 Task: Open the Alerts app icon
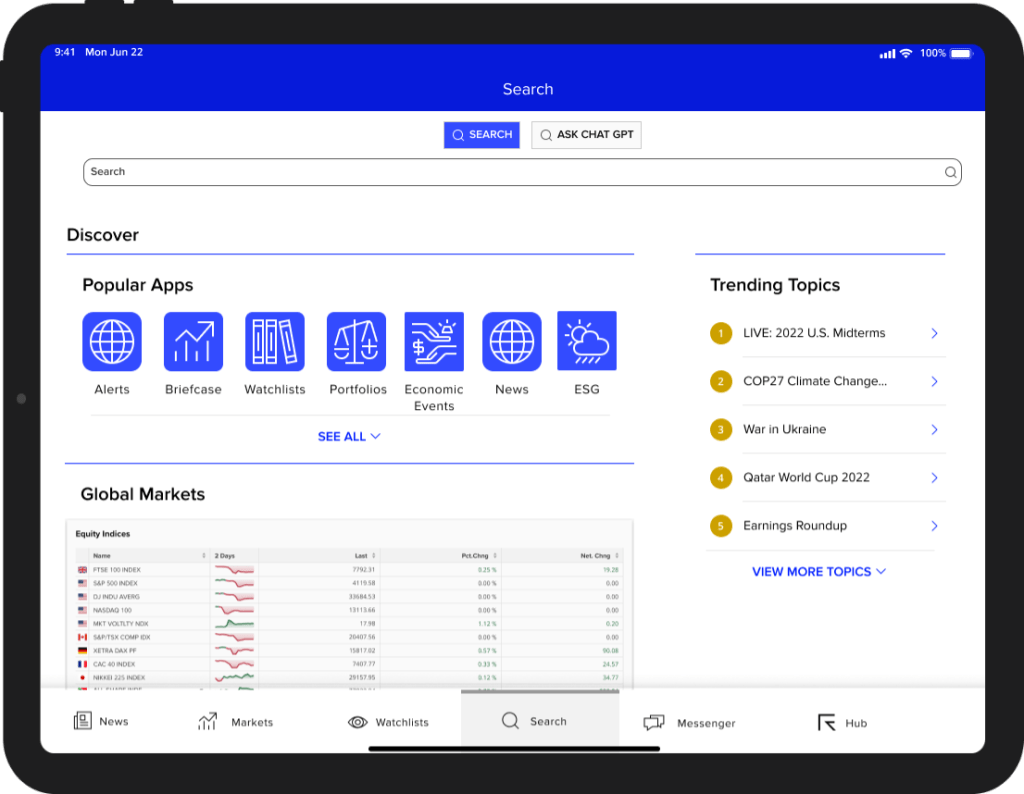[111, 341]
